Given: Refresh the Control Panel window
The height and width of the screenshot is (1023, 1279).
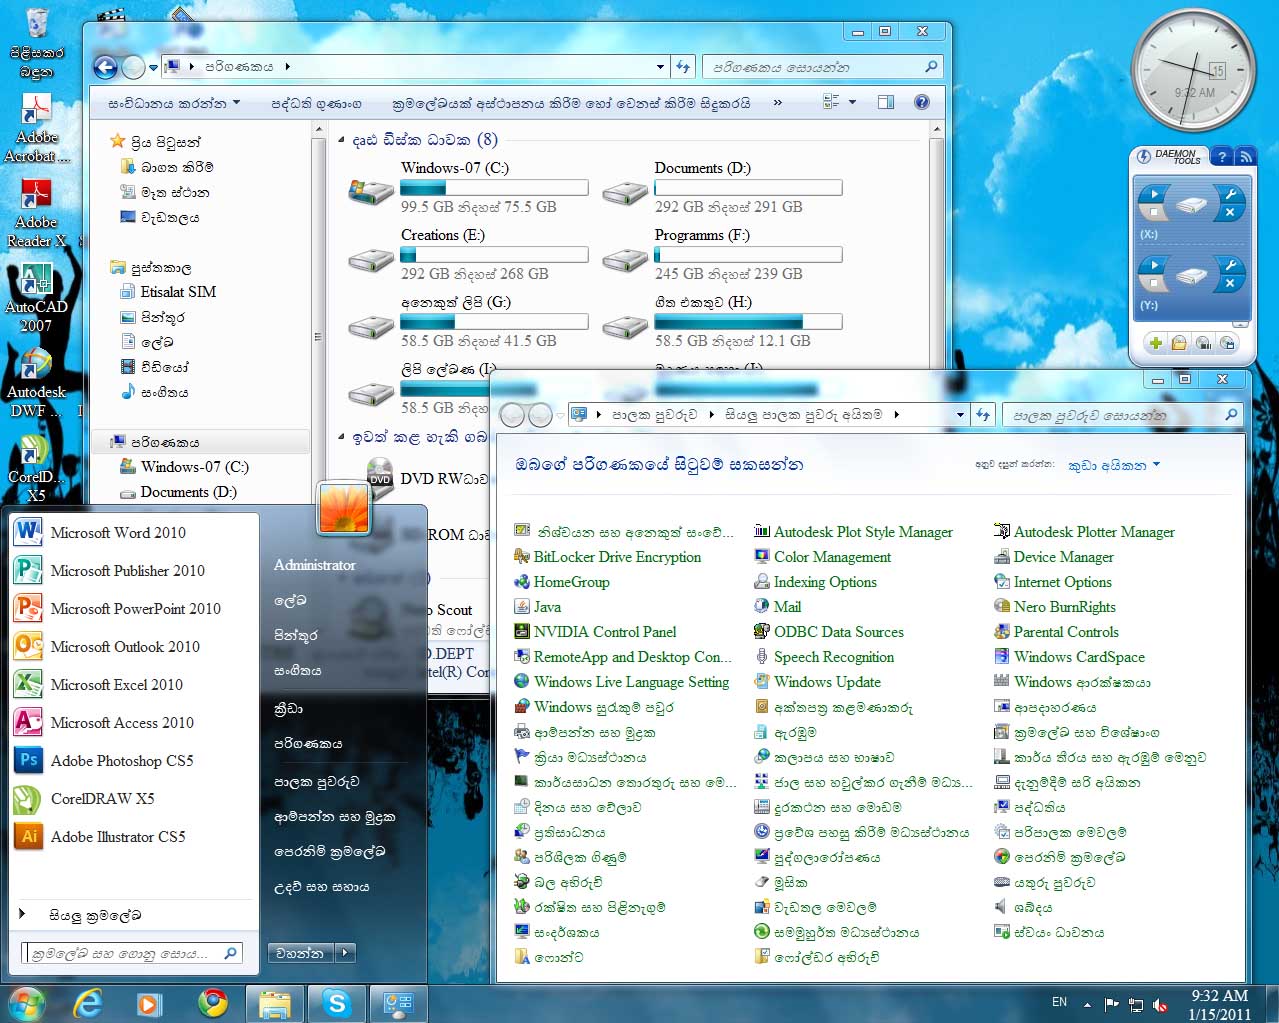Looking at the screenshot, I should (983, 414).
